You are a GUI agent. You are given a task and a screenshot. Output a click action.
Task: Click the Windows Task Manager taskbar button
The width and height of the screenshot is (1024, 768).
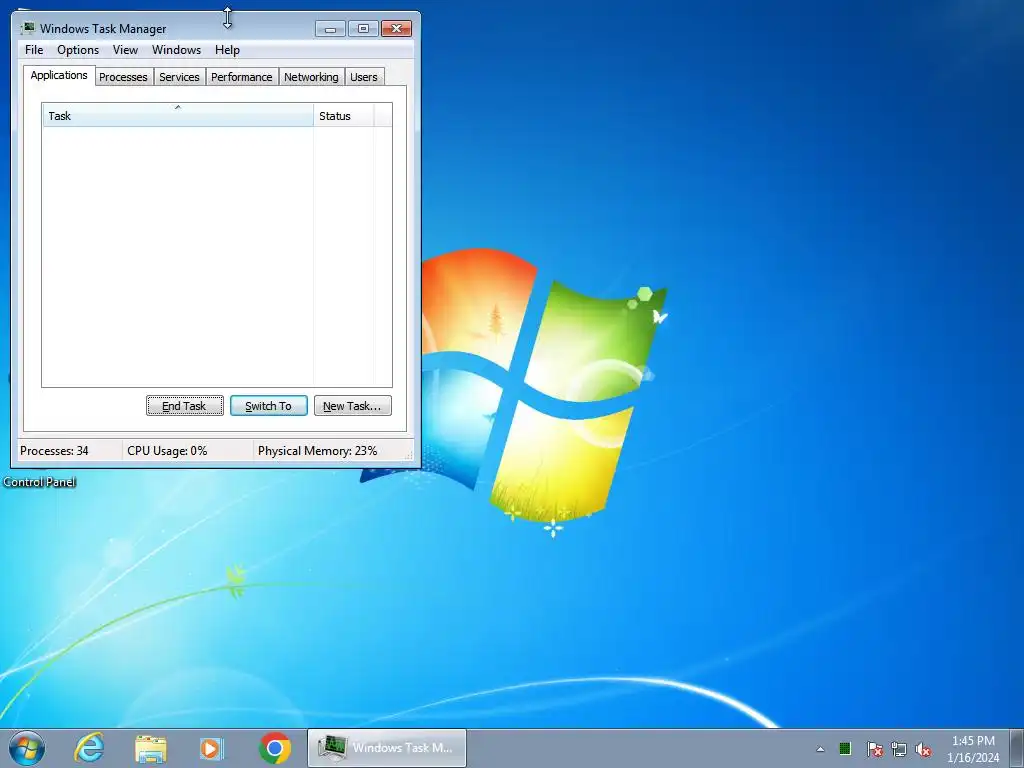(387, 748)
